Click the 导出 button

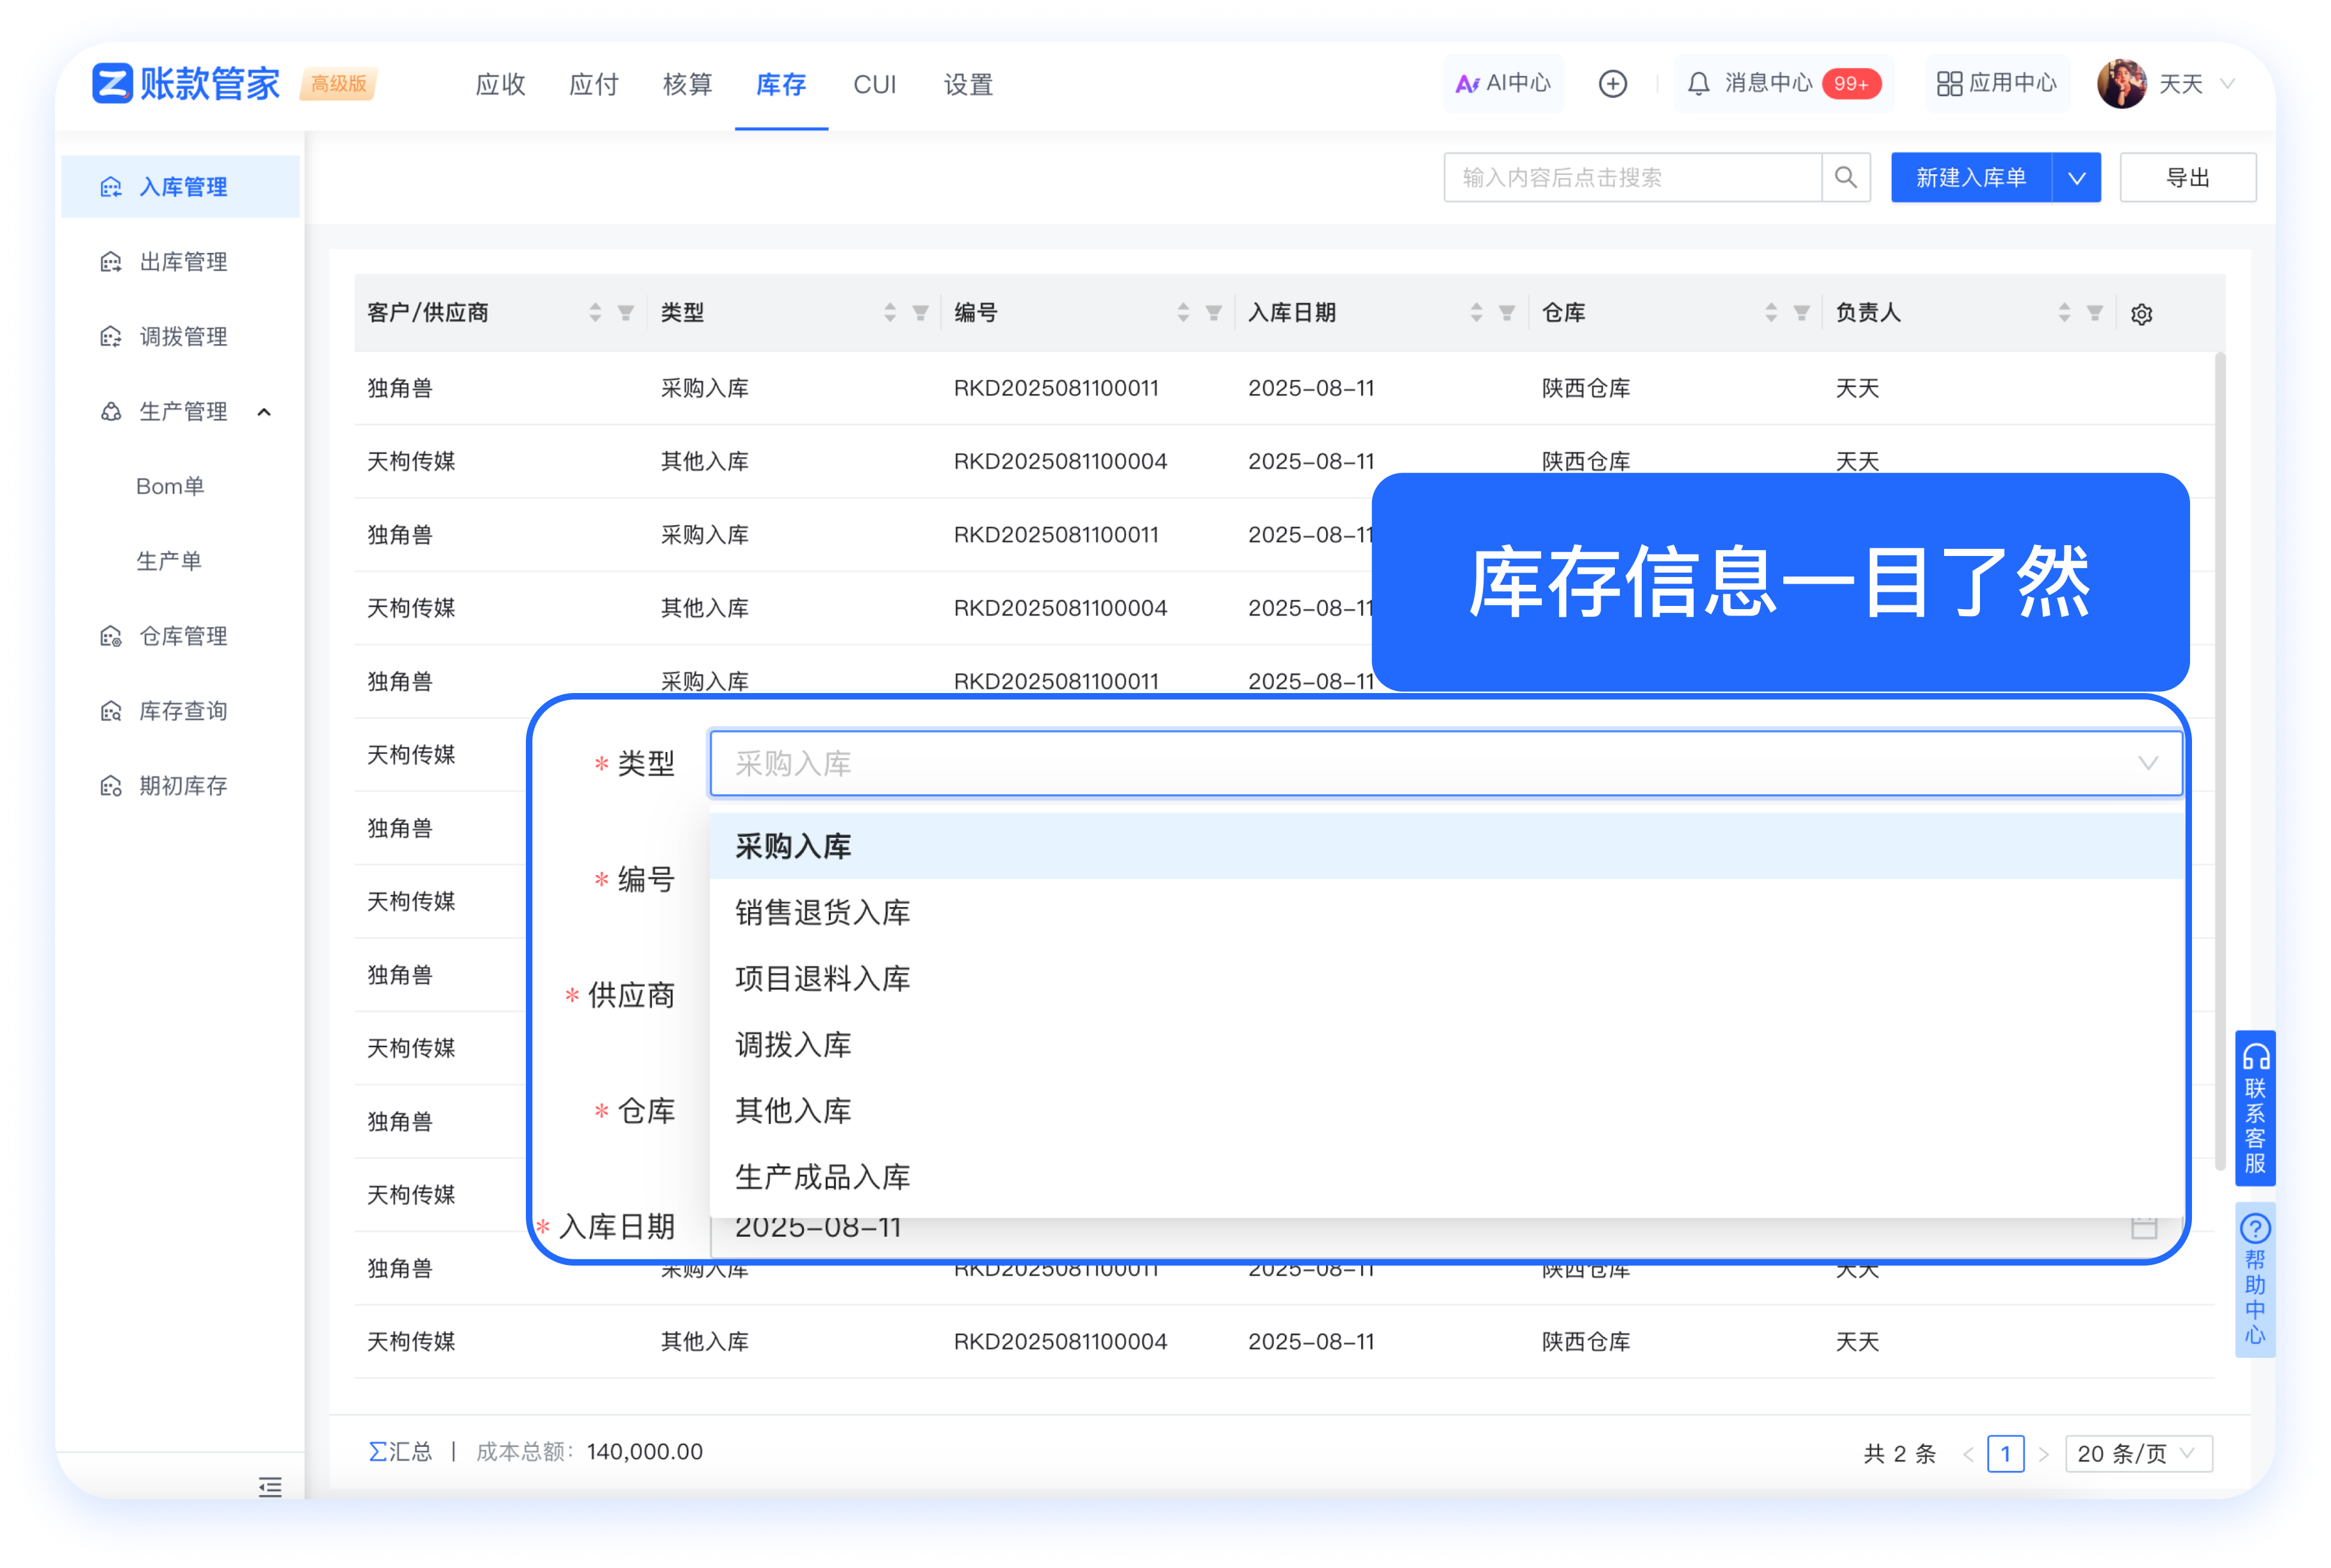click(x=2187, y=178)
